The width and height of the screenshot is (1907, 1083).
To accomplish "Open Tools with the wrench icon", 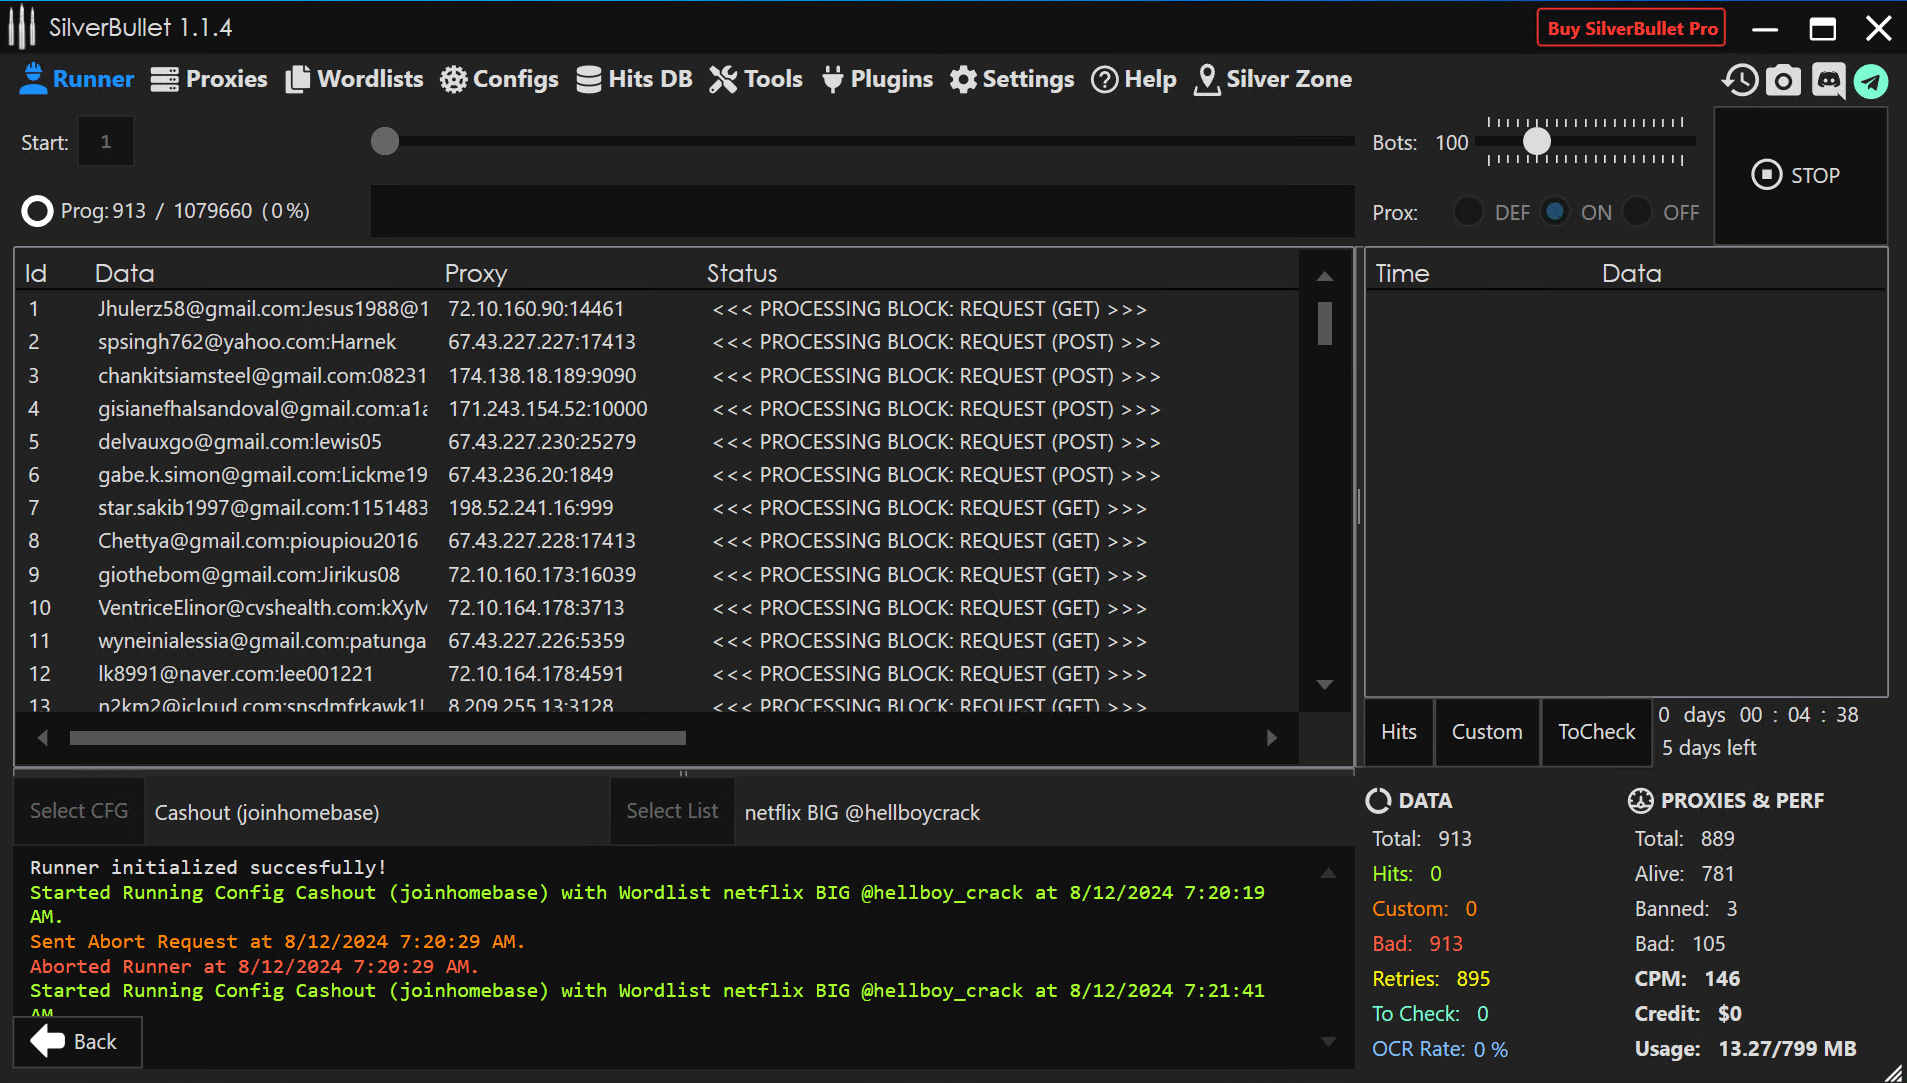I will point(756,79).
